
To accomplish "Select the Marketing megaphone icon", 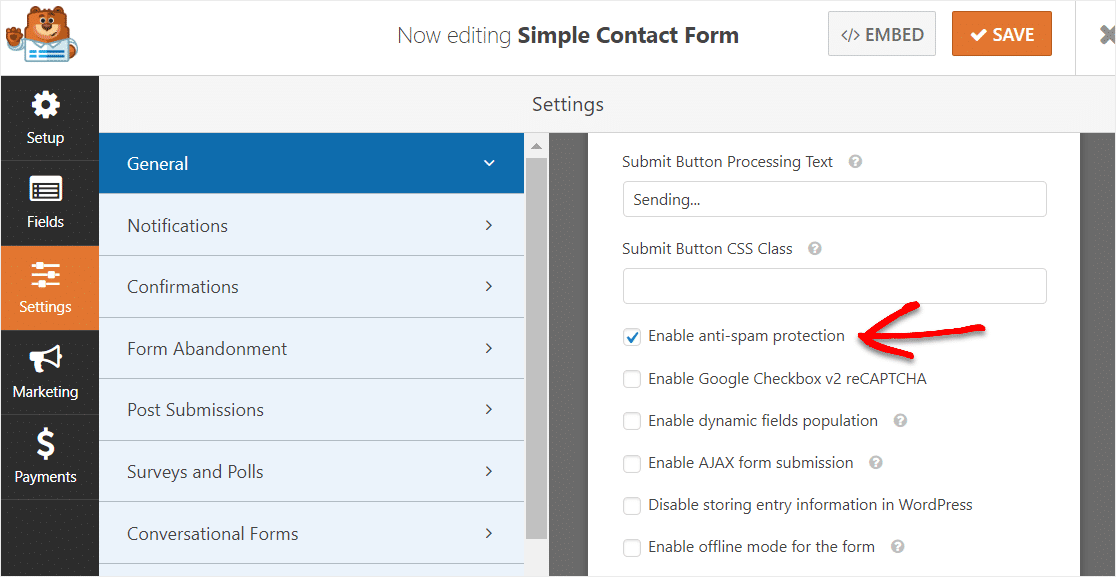I will pos(45,372).
